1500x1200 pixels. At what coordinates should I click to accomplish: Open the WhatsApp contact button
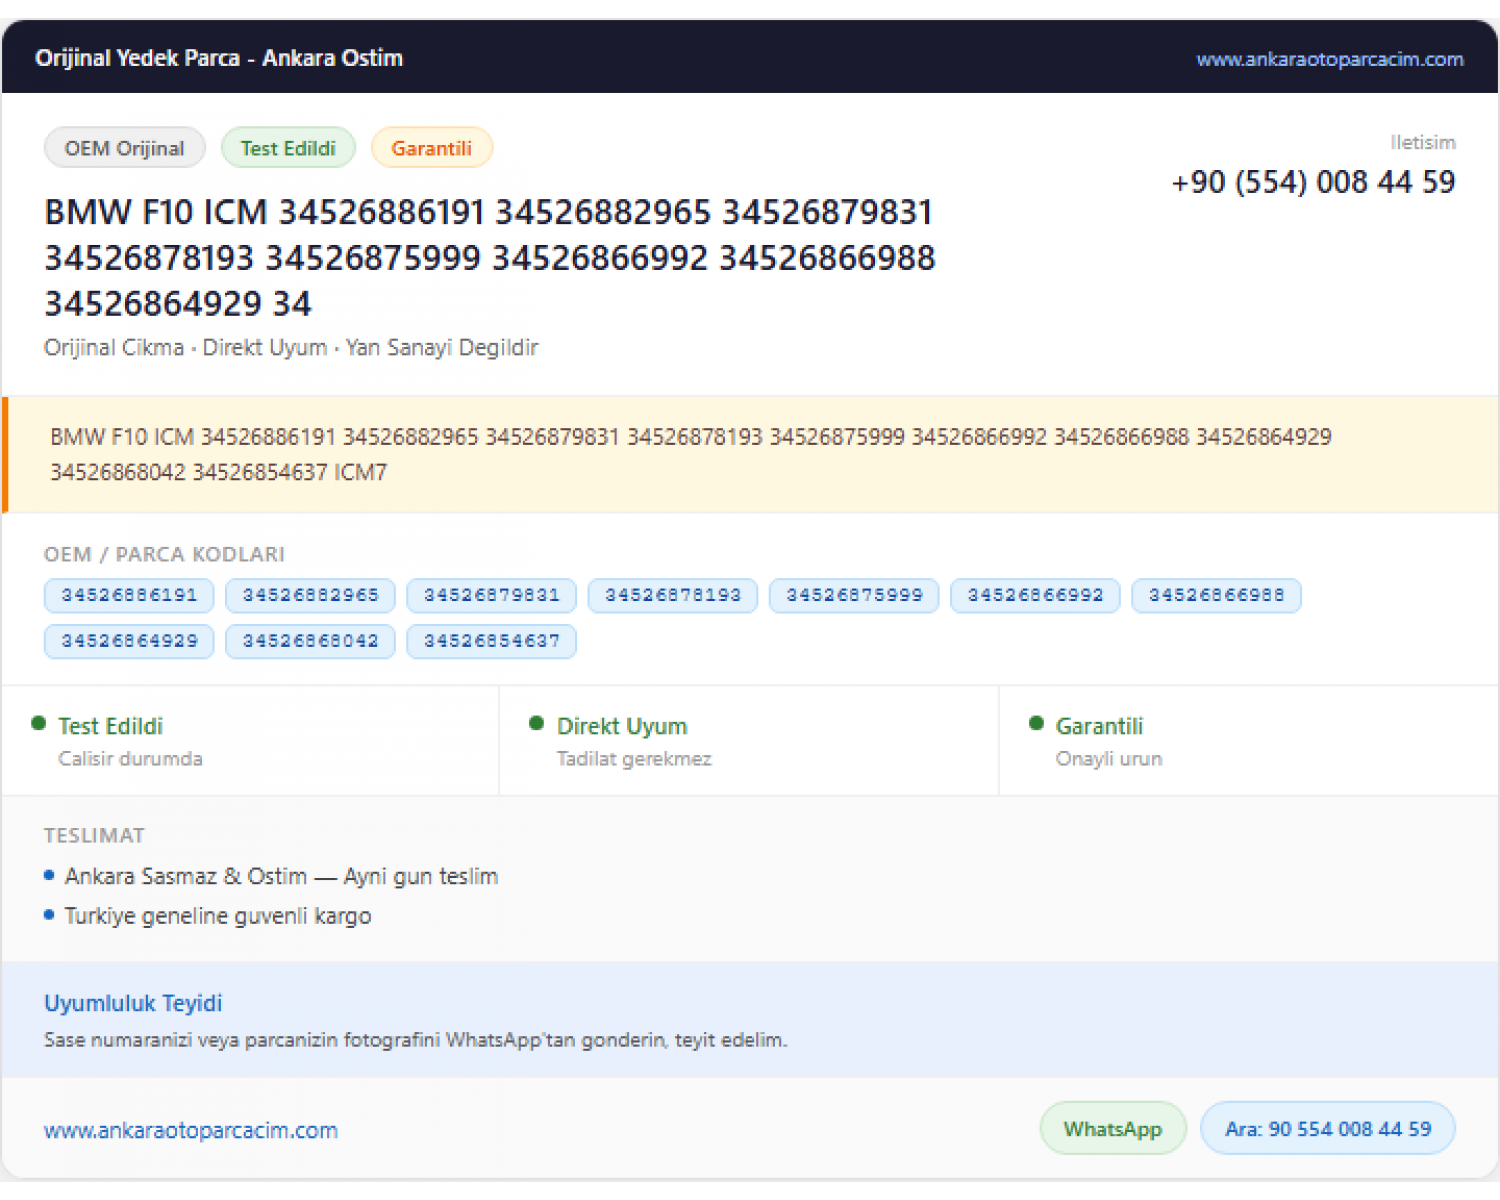point(1113,1128)
